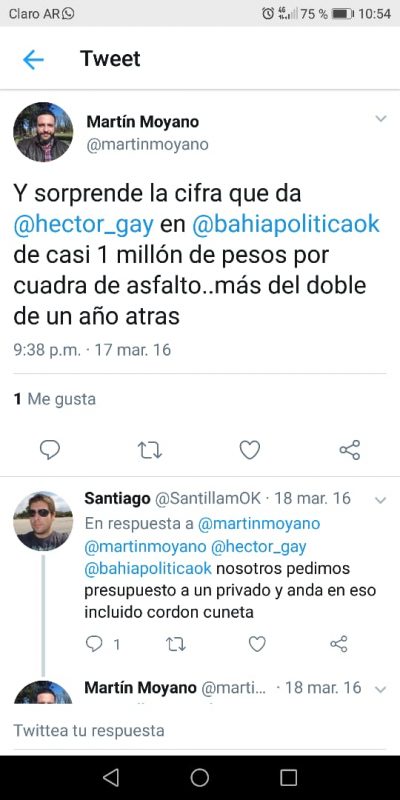Open options chevron on main tweet
The width and height of the screenshot is (400, 800).
click(x=381, y=119)
